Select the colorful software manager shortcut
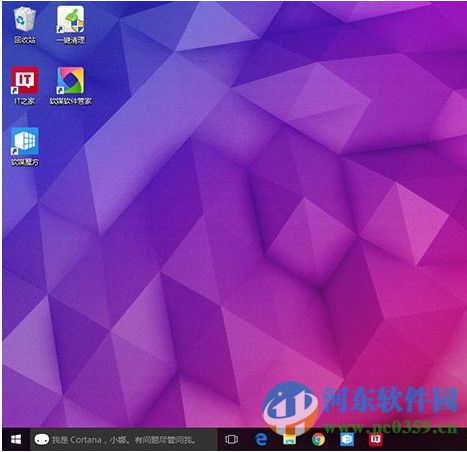The width and height of the screenshot is (467, 452). (70, 86)
